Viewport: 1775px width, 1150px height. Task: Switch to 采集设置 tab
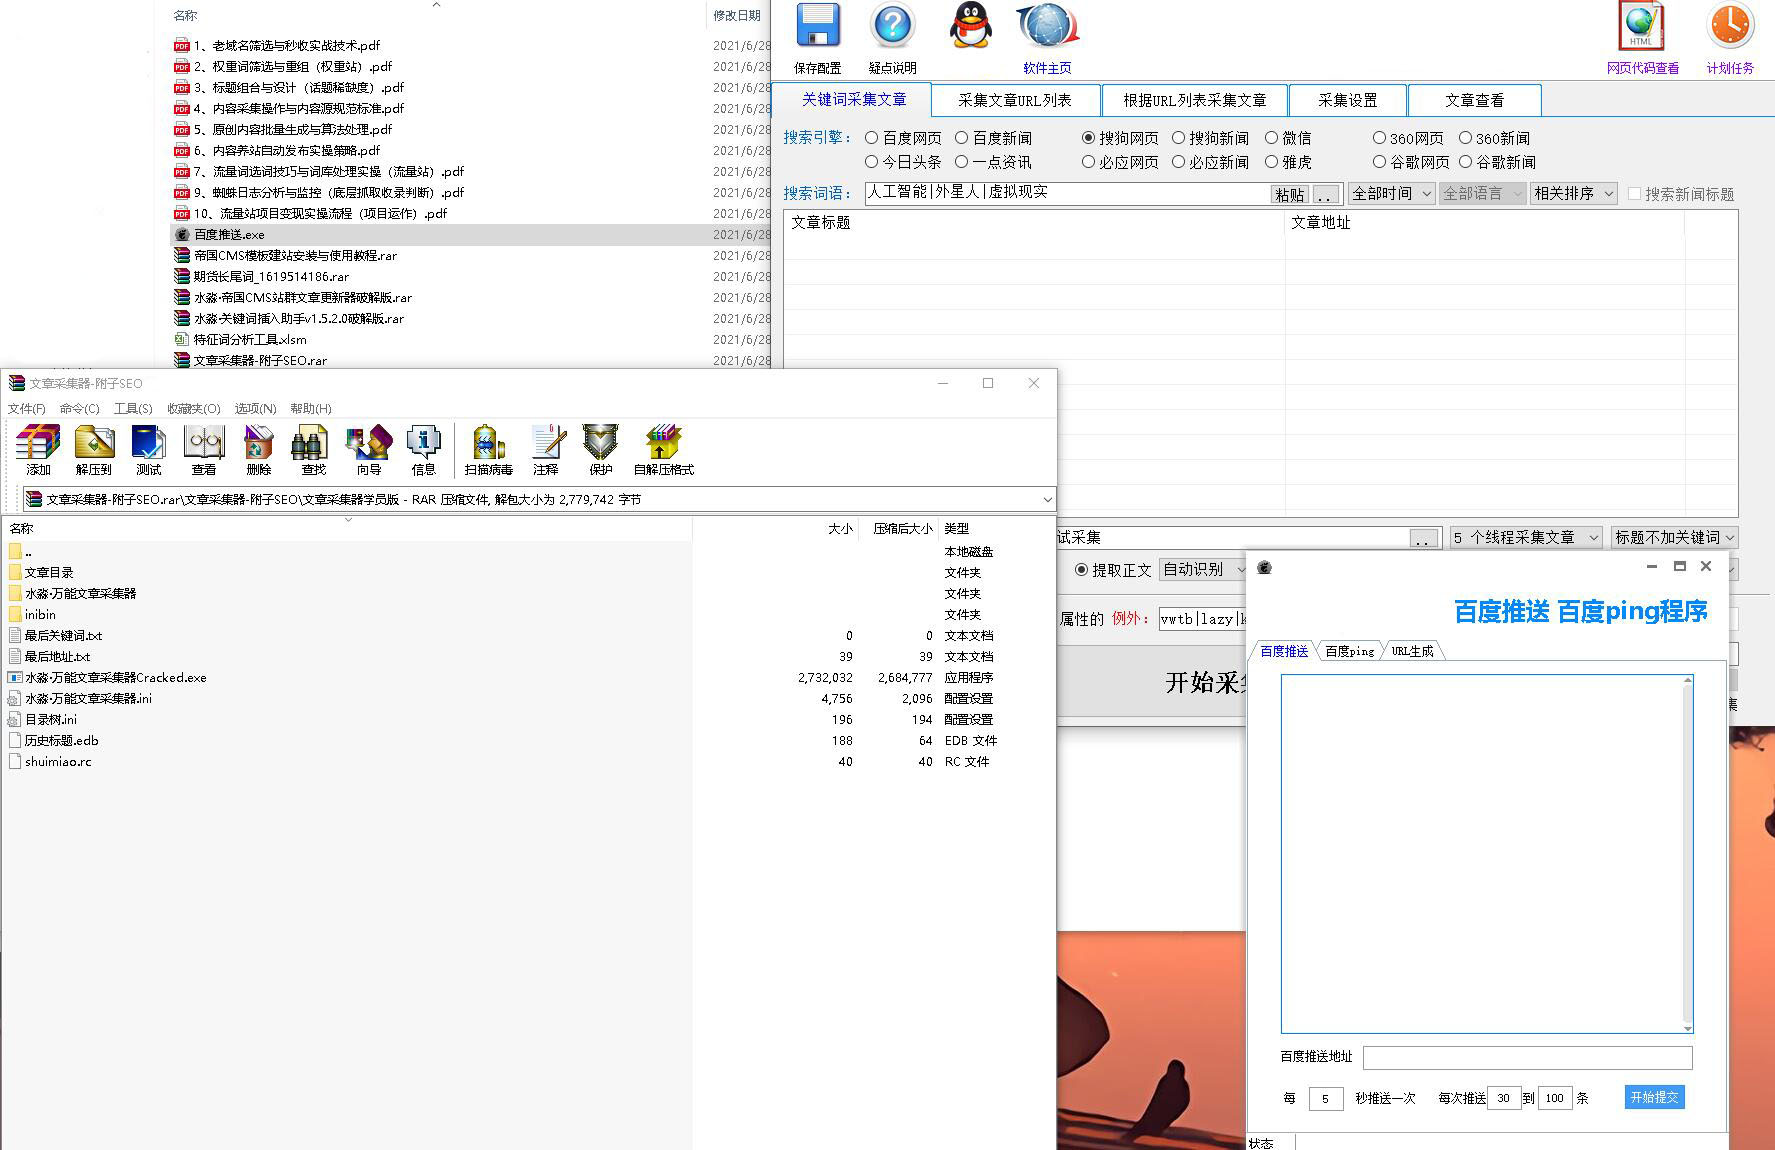click(1348, 100)
